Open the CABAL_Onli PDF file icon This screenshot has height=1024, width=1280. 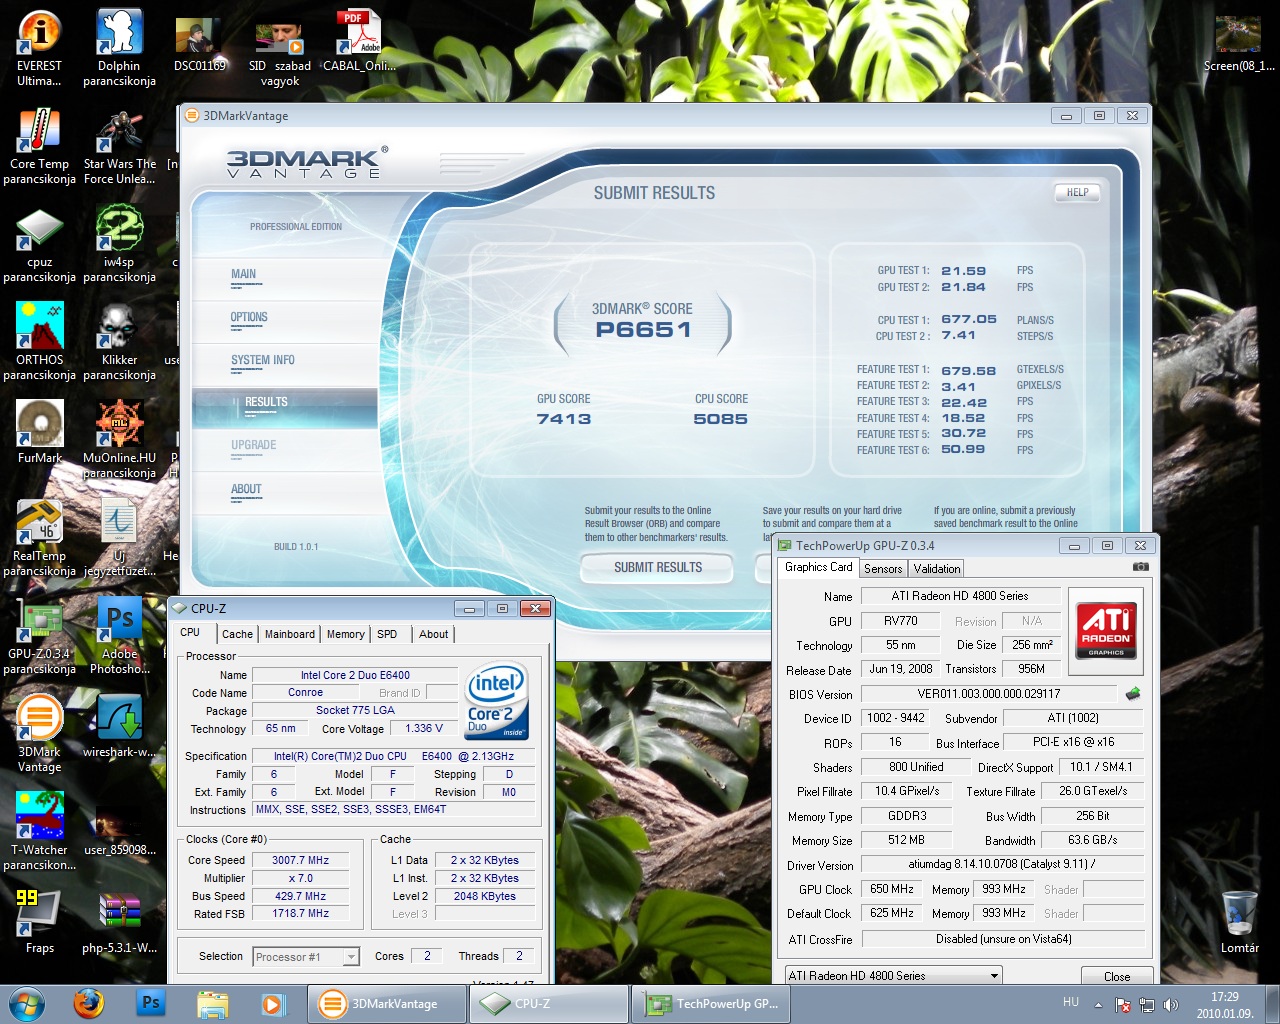[x=359, y=42]
